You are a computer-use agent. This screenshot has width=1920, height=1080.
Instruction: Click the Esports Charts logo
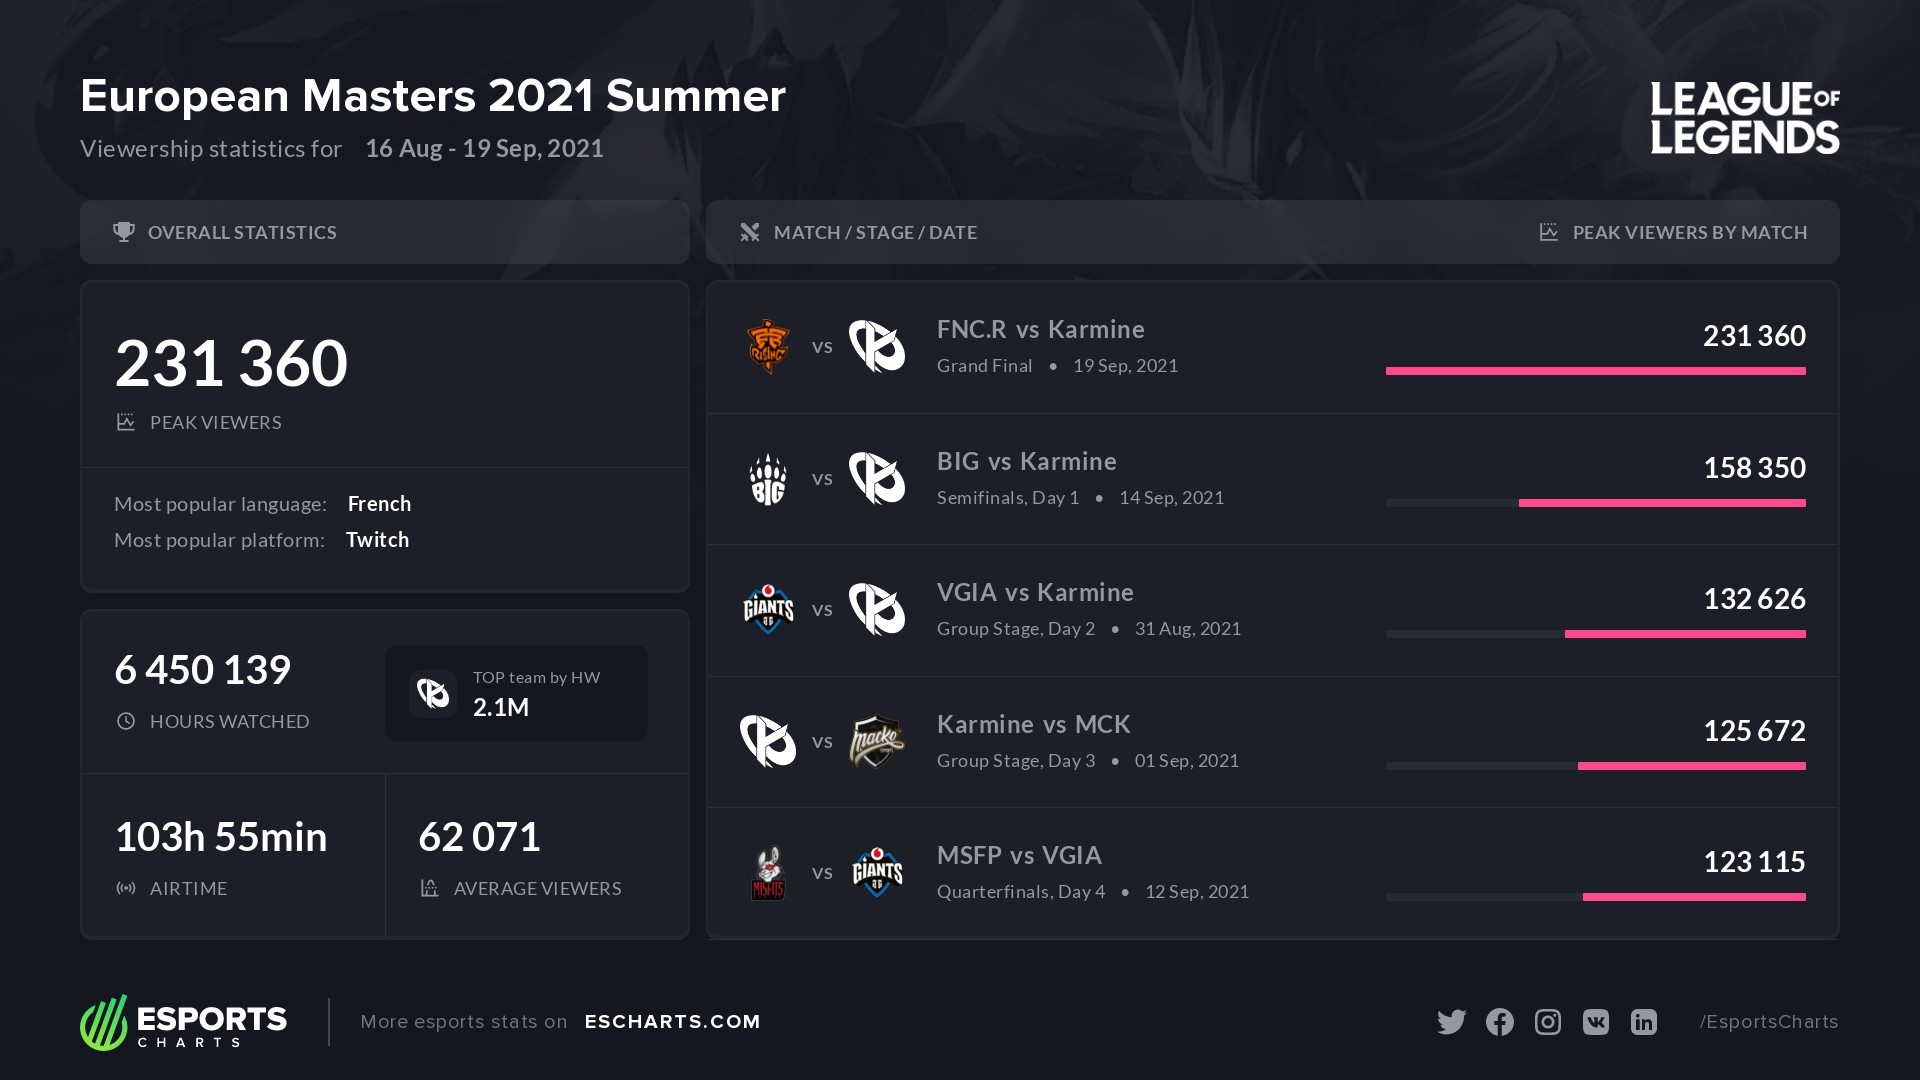[184, 1022]
